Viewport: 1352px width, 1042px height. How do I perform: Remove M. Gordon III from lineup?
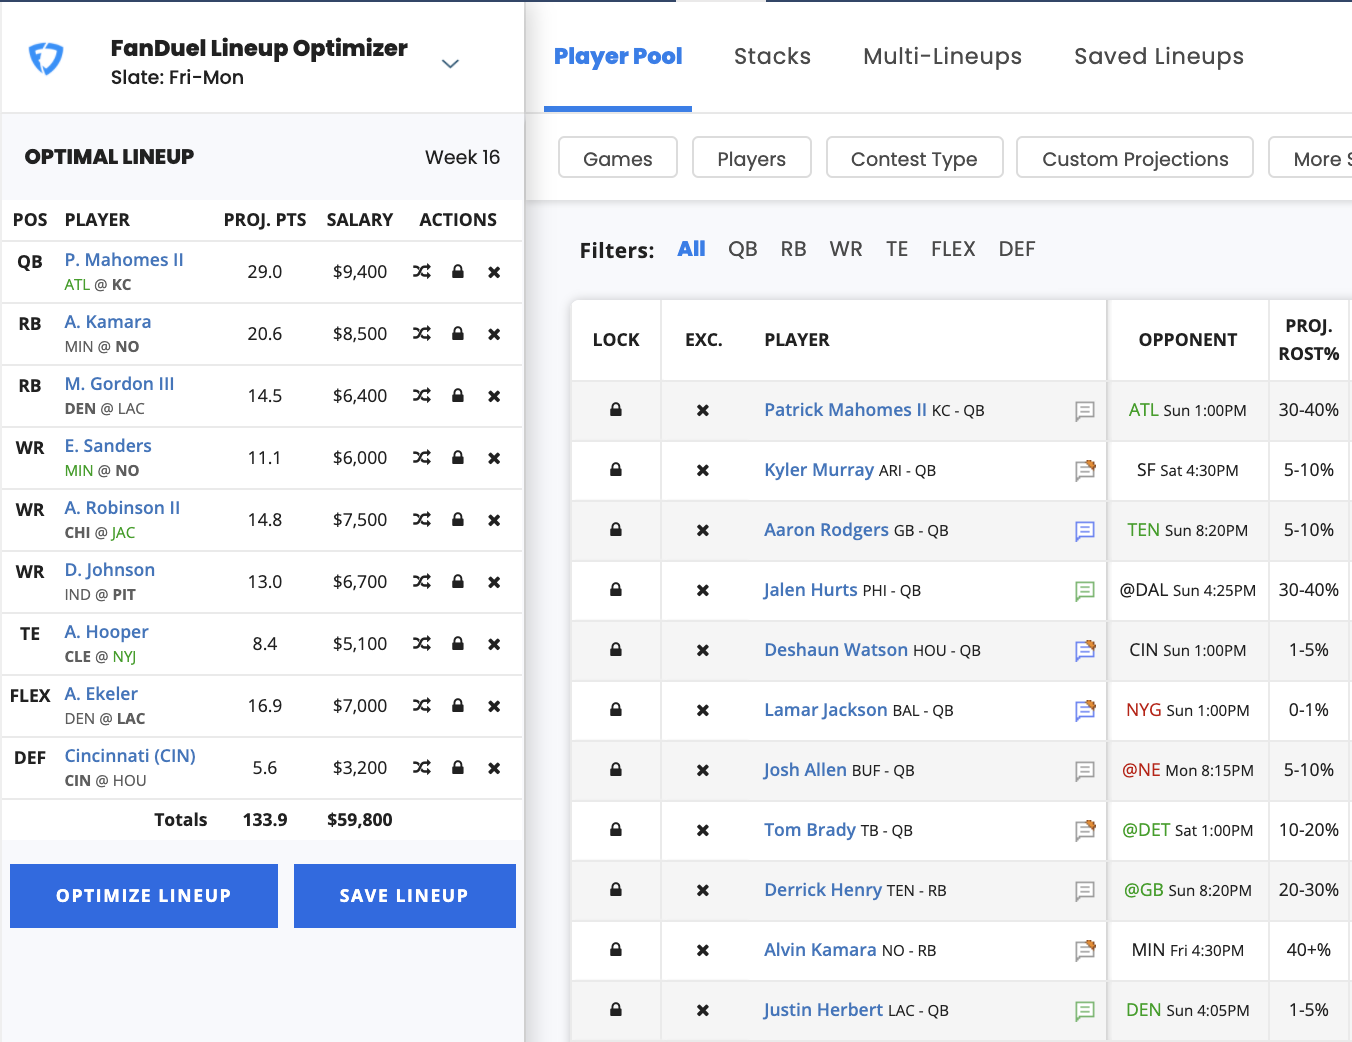(494, 396)
